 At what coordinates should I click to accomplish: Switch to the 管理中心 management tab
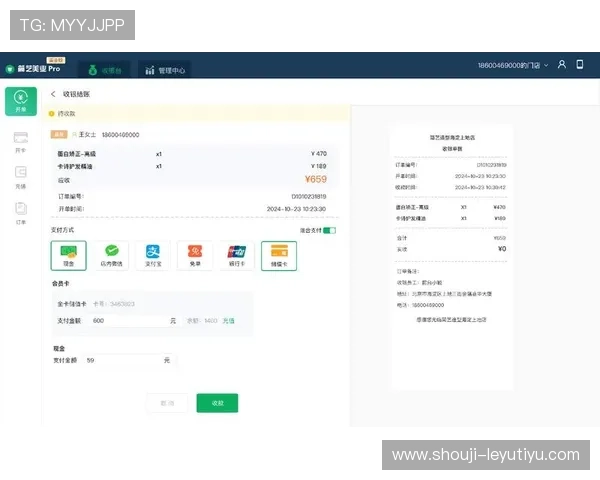(165, 70)
